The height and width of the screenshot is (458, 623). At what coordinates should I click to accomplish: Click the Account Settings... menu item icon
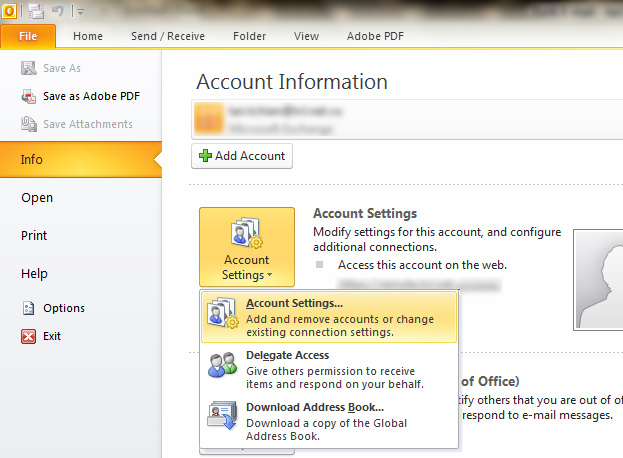click(x=223, y=313)
